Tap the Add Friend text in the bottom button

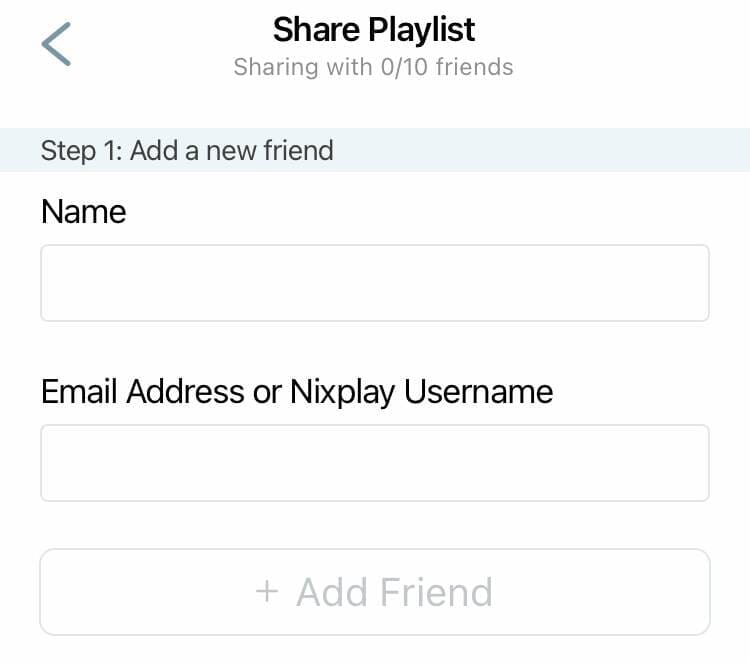(394, 592)
